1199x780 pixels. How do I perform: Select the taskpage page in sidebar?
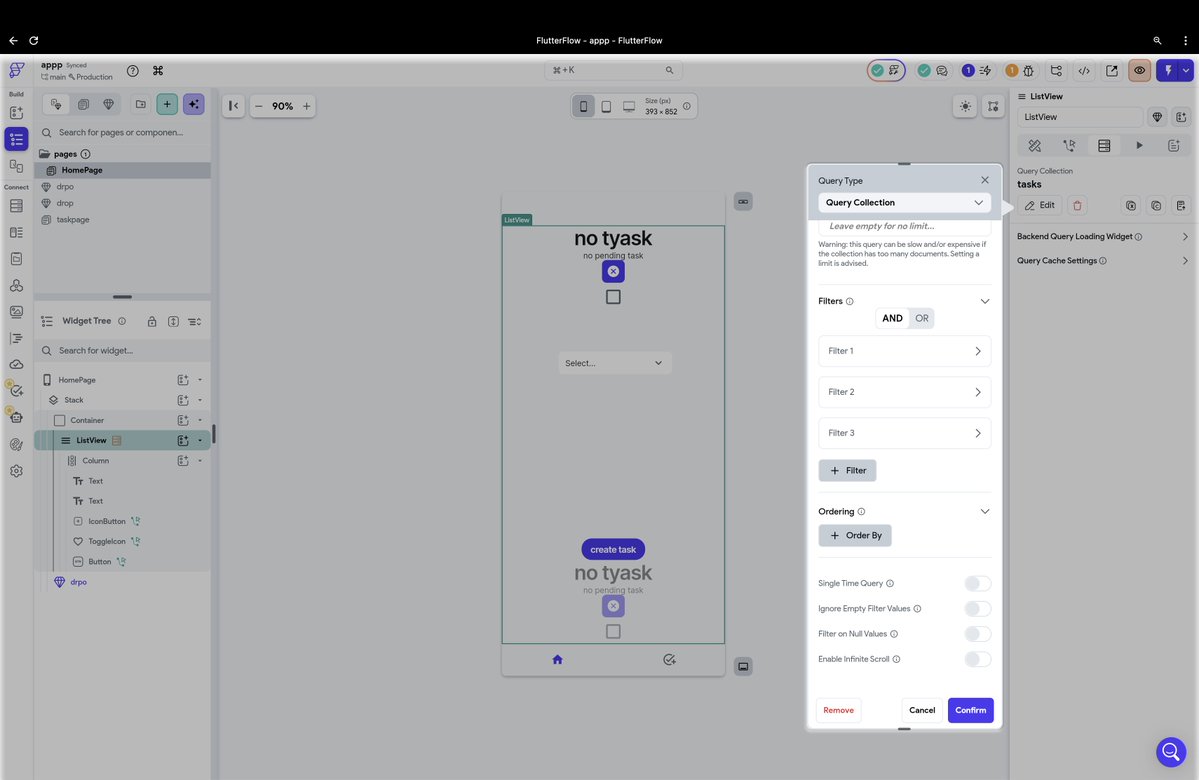click(70, 219)
